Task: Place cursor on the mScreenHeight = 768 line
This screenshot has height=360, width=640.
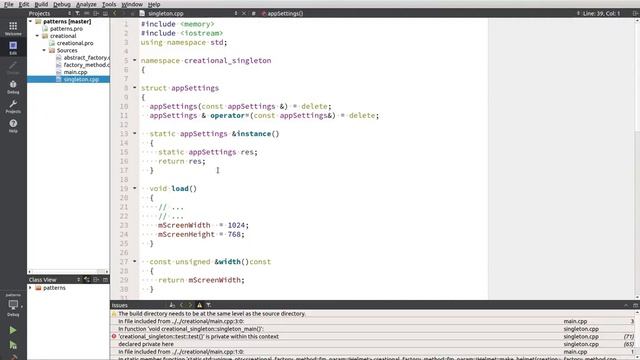Action: pyautogui.click(x=201, y=234)
